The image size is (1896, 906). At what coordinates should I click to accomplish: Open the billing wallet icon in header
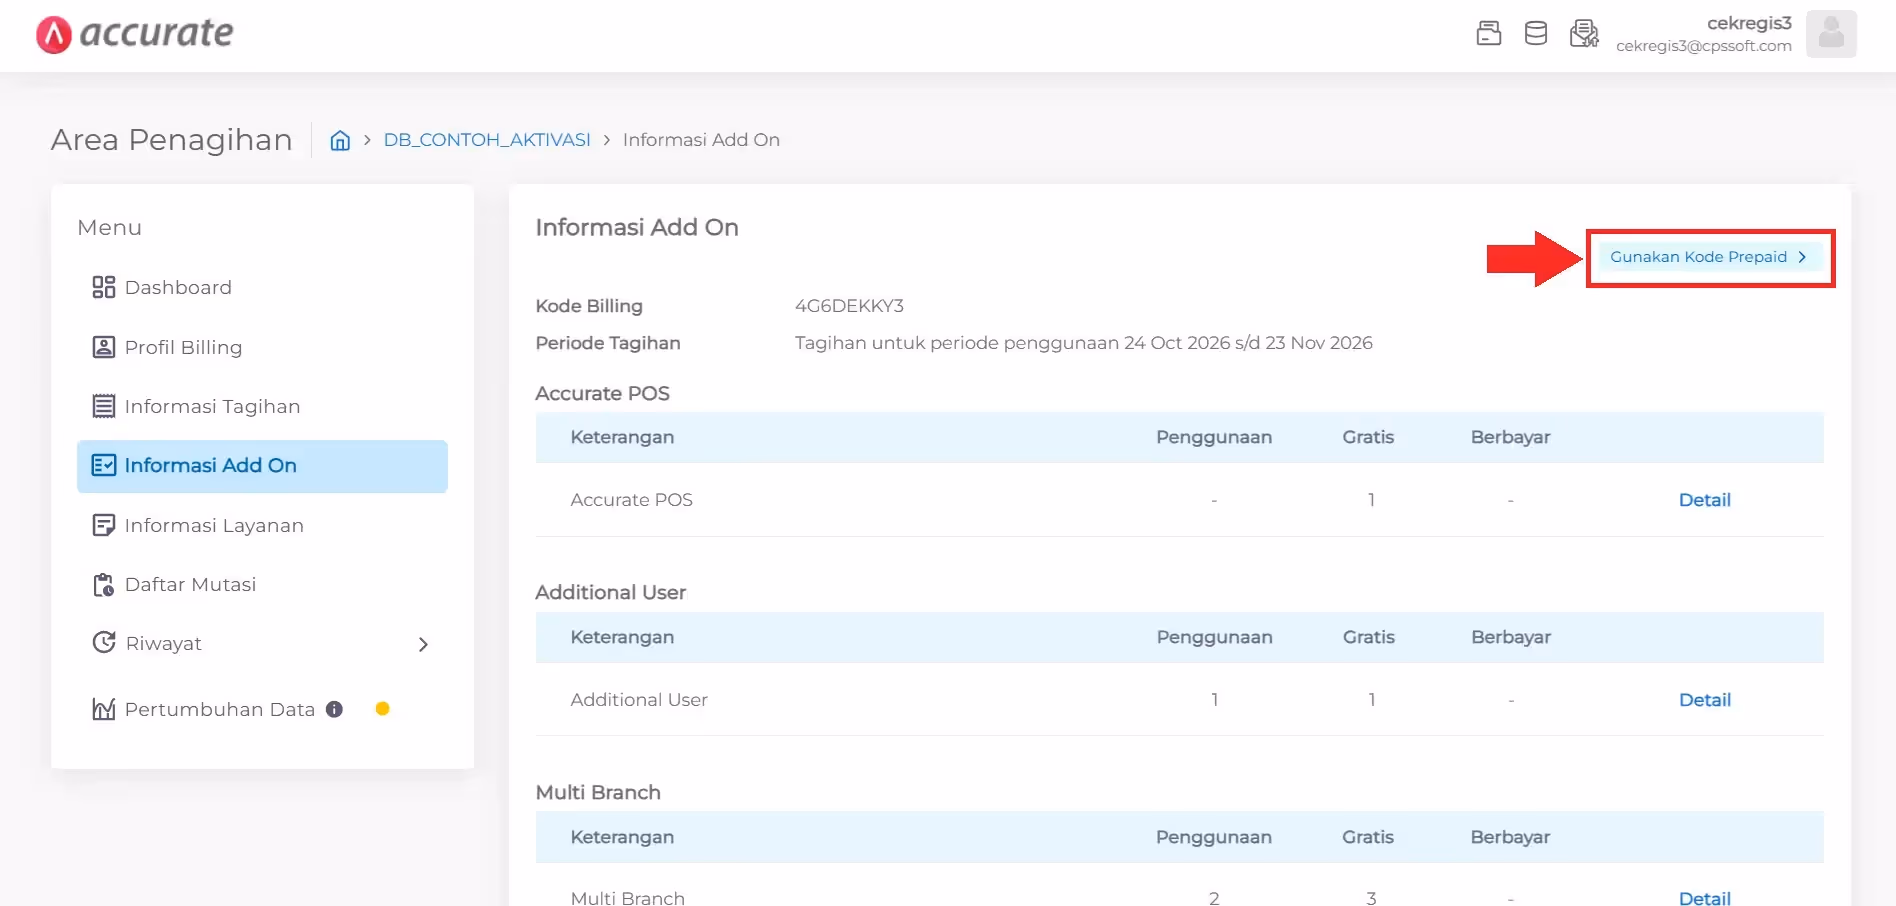tap(1489, 33)
